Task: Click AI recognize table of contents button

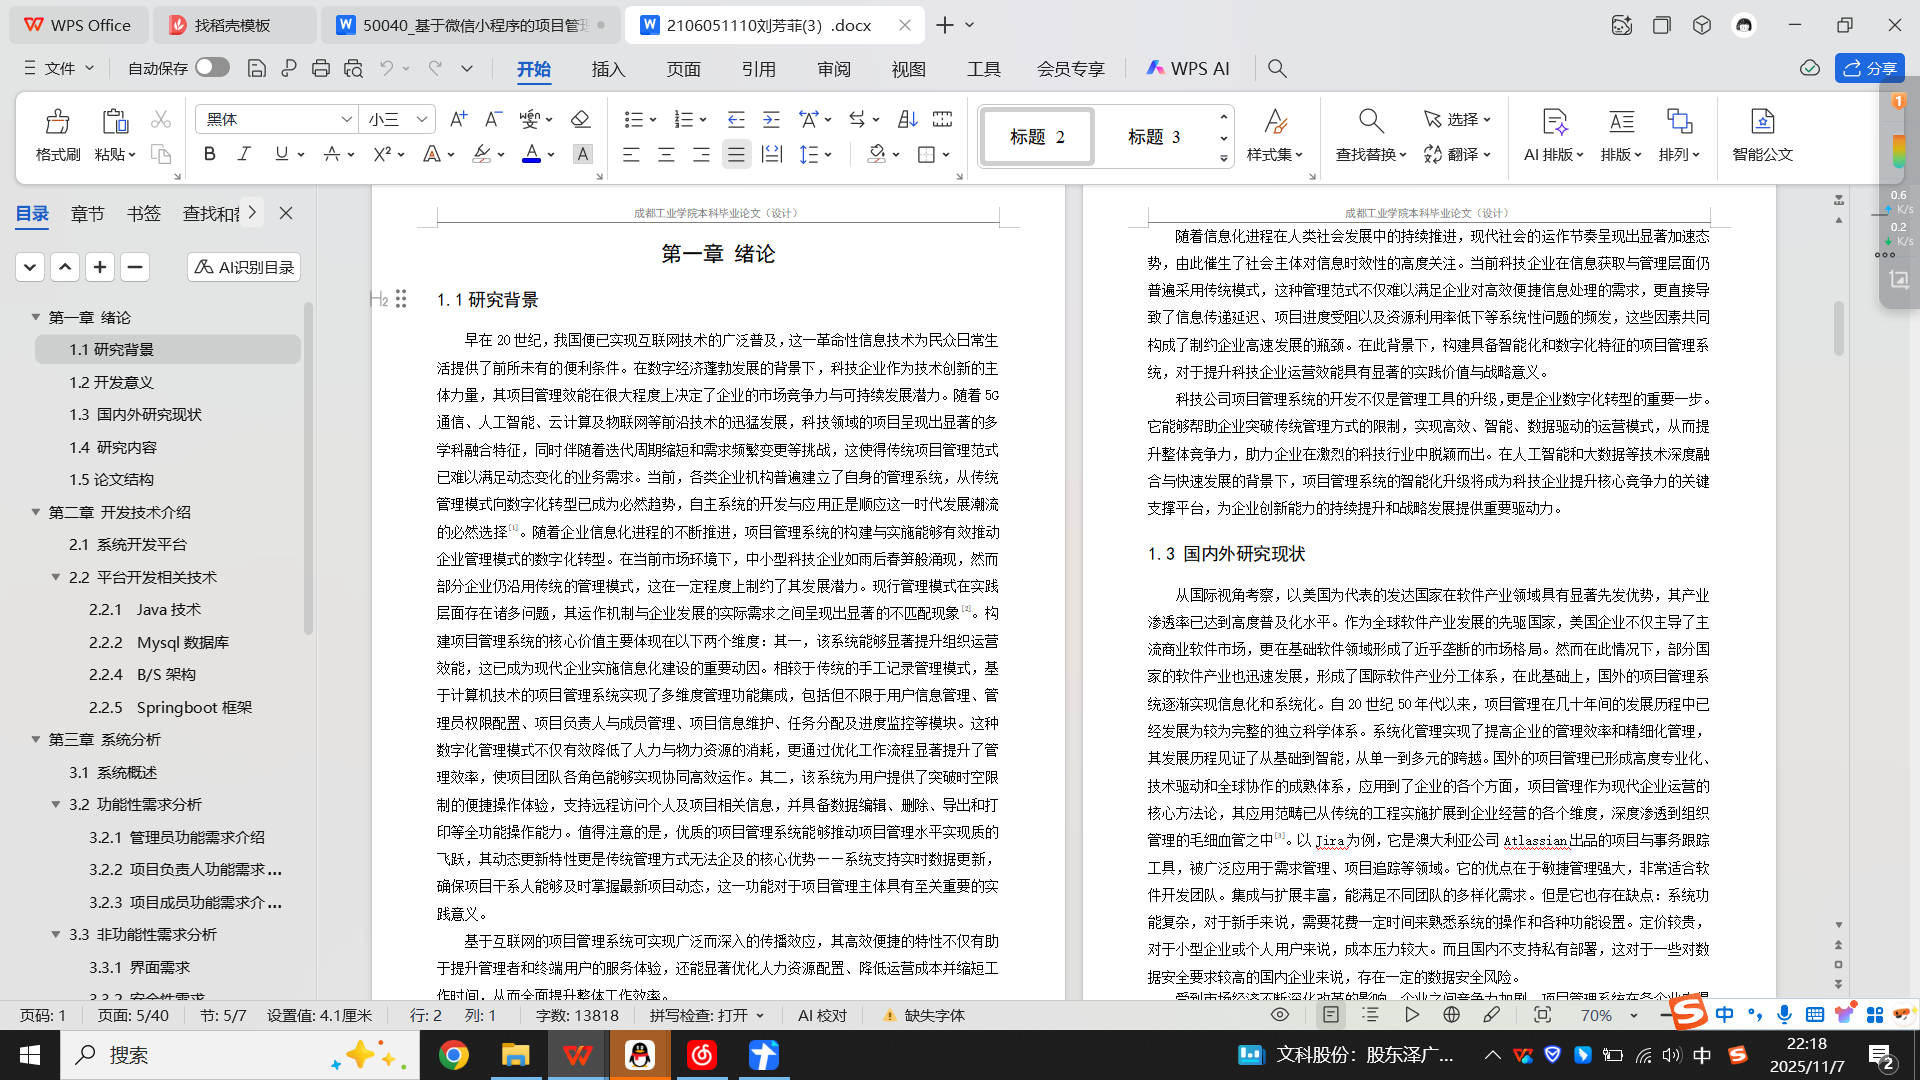Action: tap(244, 267)
